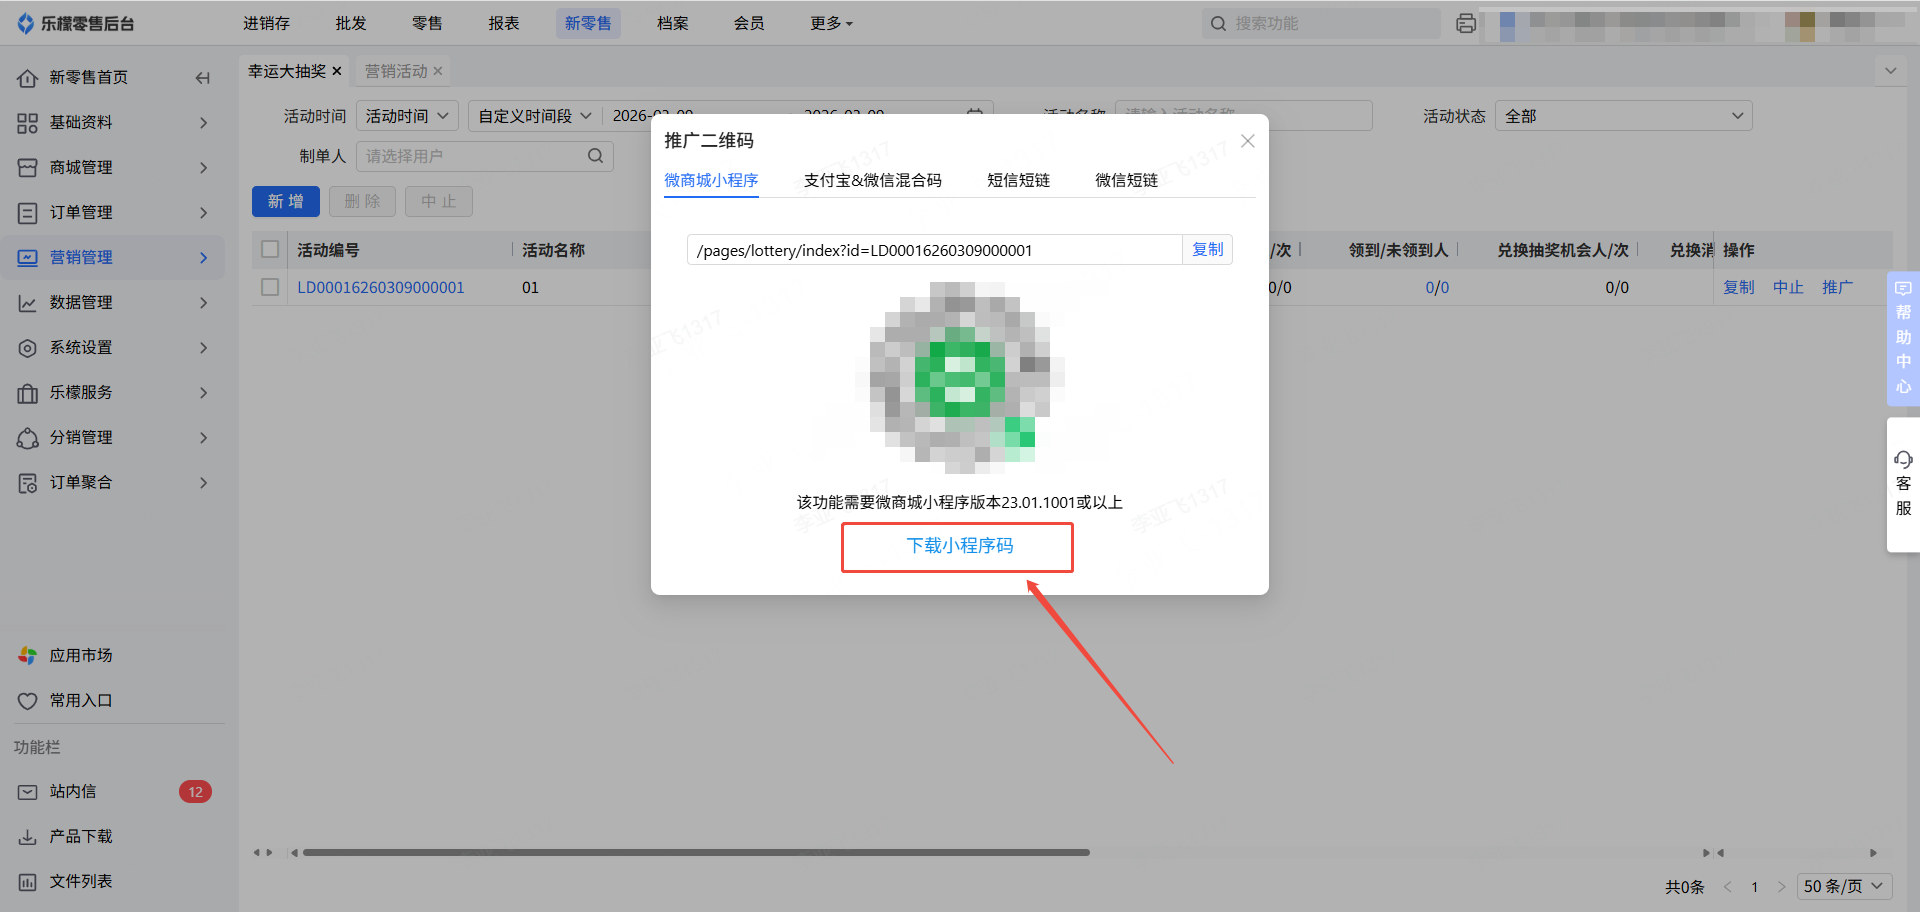The image size is (1920, 912).
Task: Open the 报表 top menu
Action: [x=504, y=23]
